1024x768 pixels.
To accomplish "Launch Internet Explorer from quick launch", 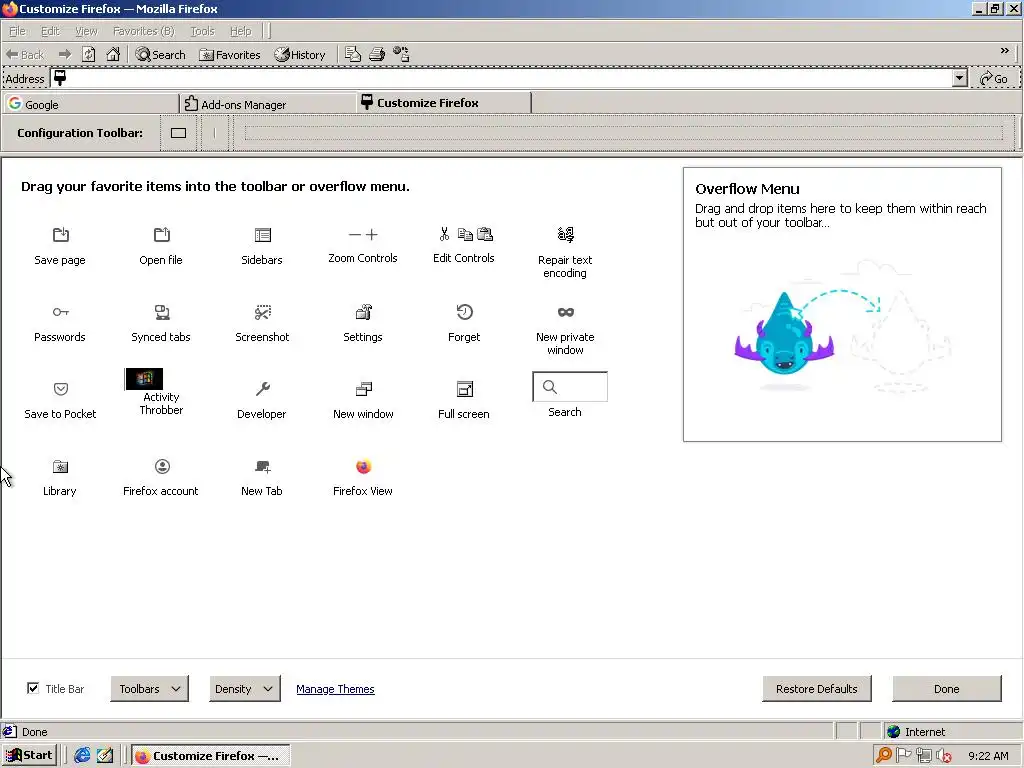I will click(82, 756).
